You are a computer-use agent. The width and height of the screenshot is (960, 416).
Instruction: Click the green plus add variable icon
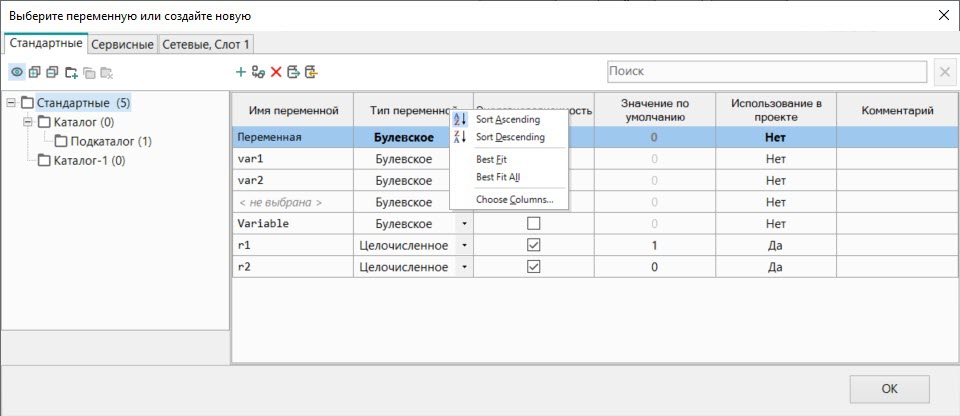coord(240,72)
